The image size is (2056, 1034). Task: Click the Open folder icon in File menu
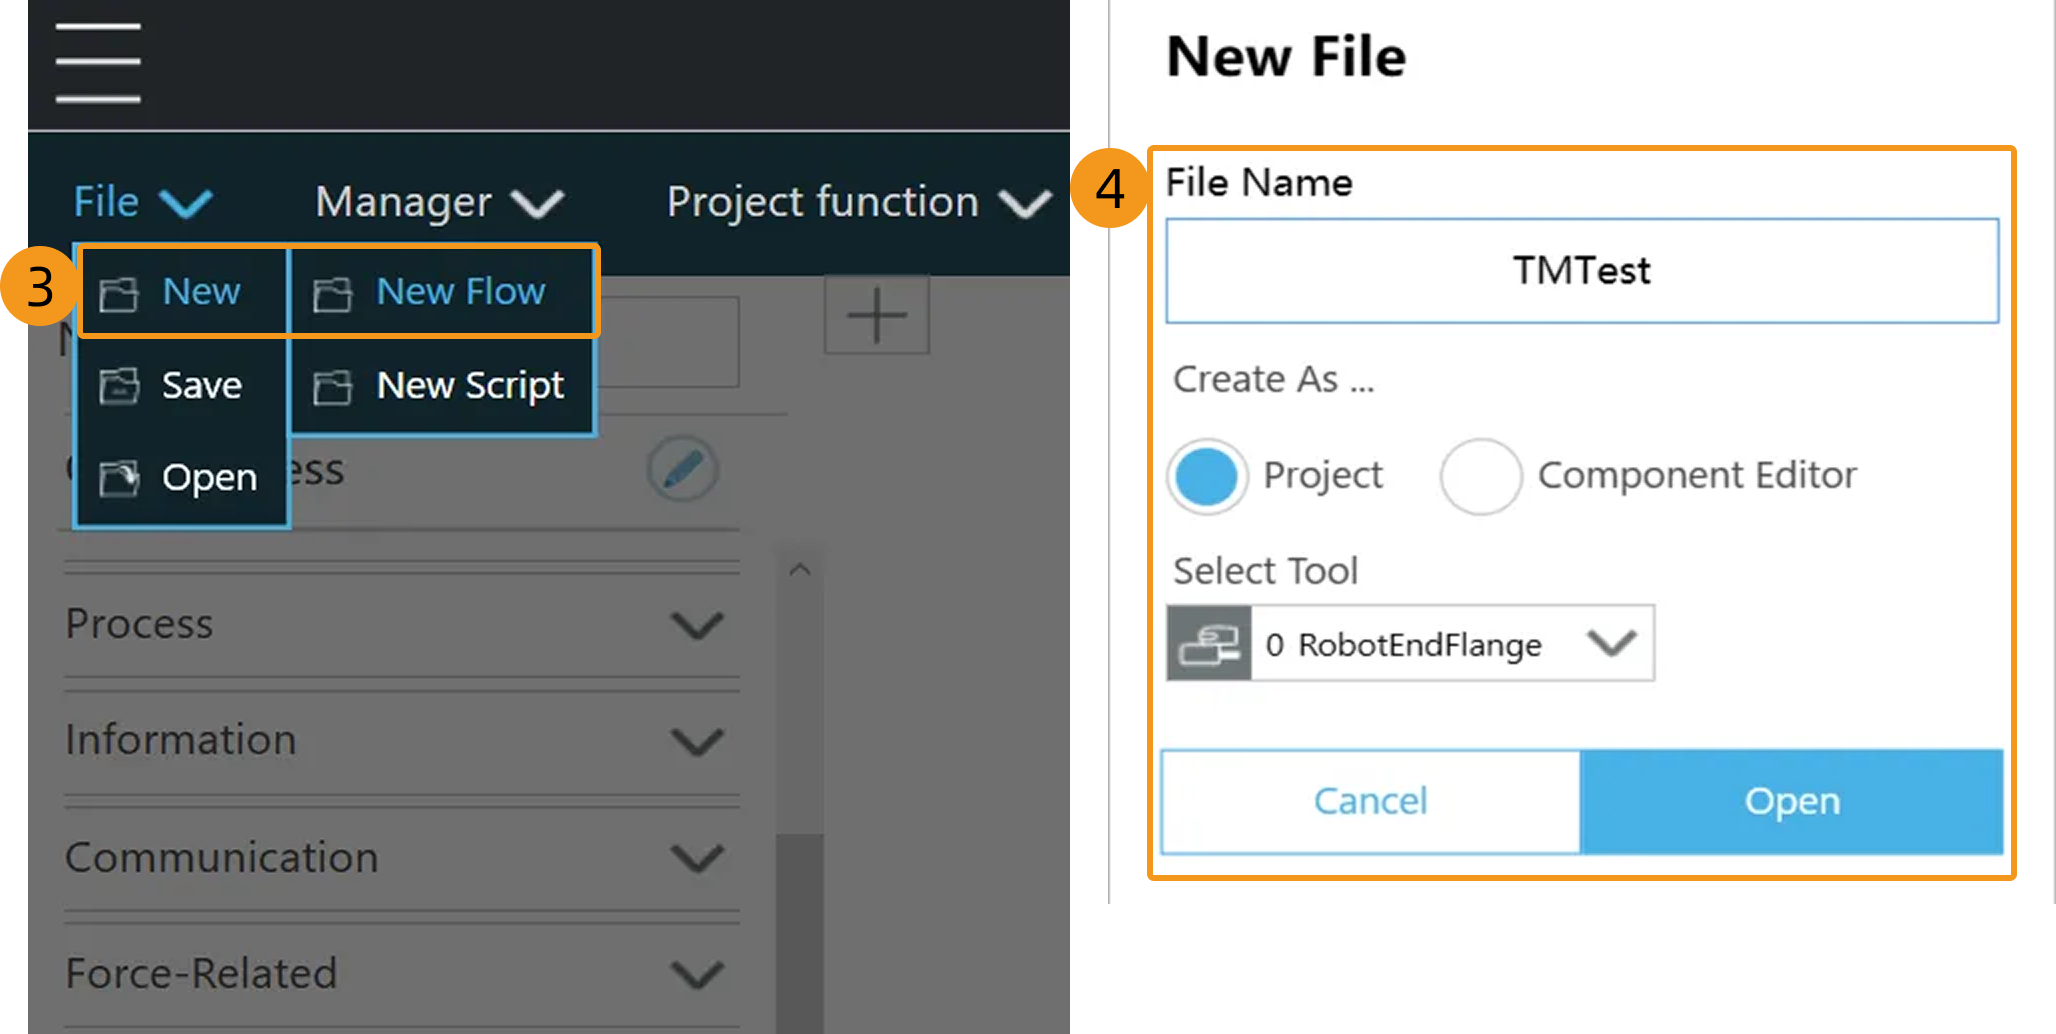pos(119,478)
